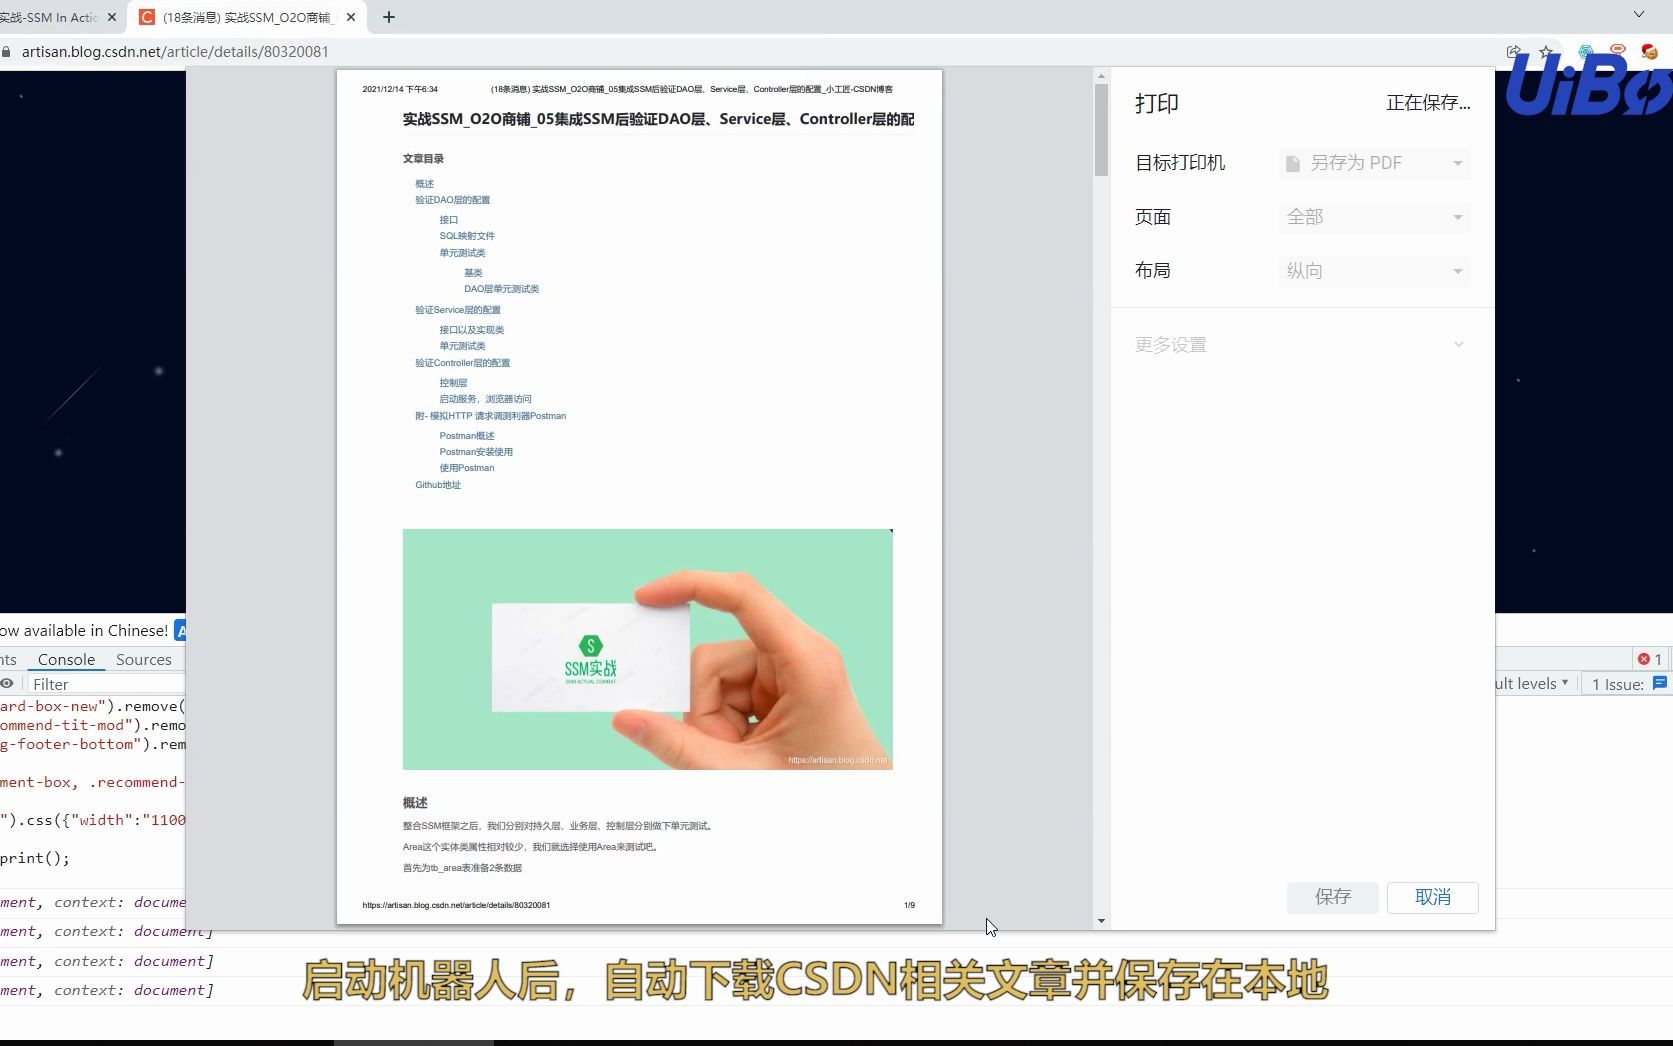Screen dimensions: 1673x1046
Task: Open the teal hexagon browser extension
Action: [1585, 52]
